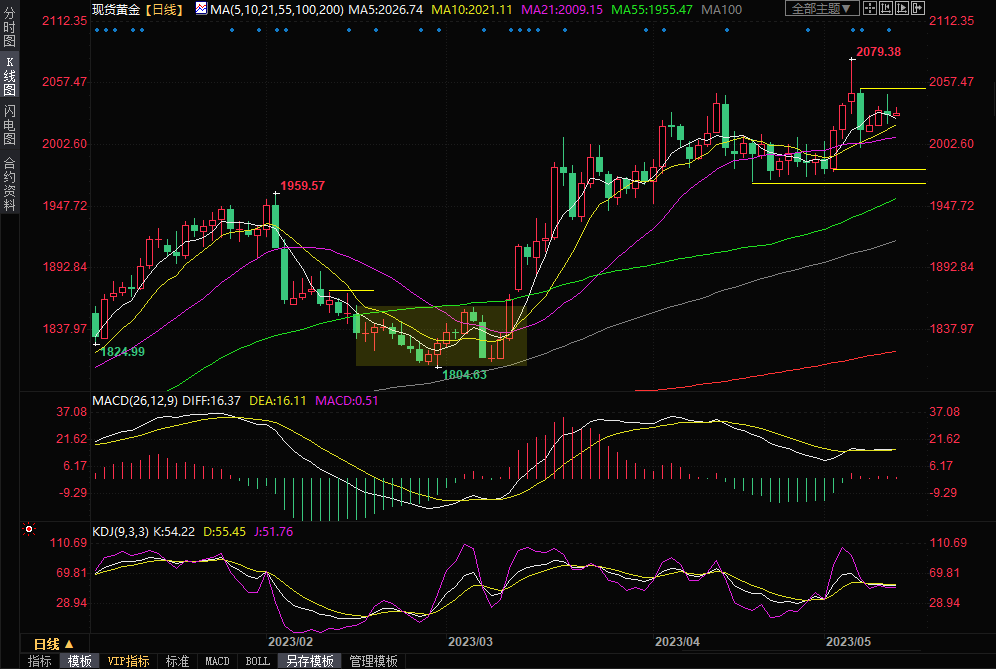Click the MA indicator icon beside MA(5,10,21,55,100,200)
The image size is (996, 669).
tap(202, 9)
